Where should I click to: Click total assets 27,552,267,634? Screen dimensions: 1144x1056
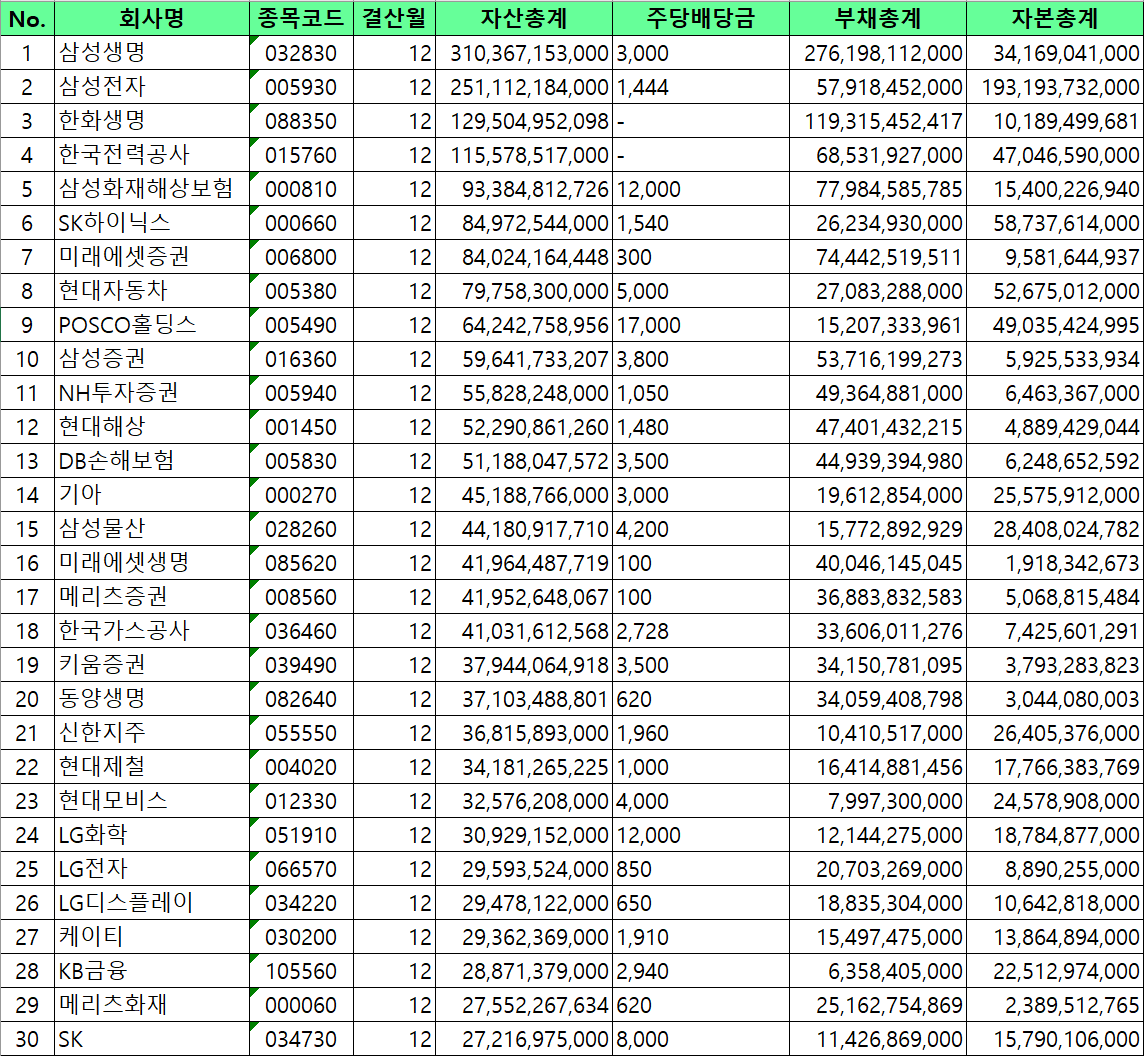[524, 1006]
